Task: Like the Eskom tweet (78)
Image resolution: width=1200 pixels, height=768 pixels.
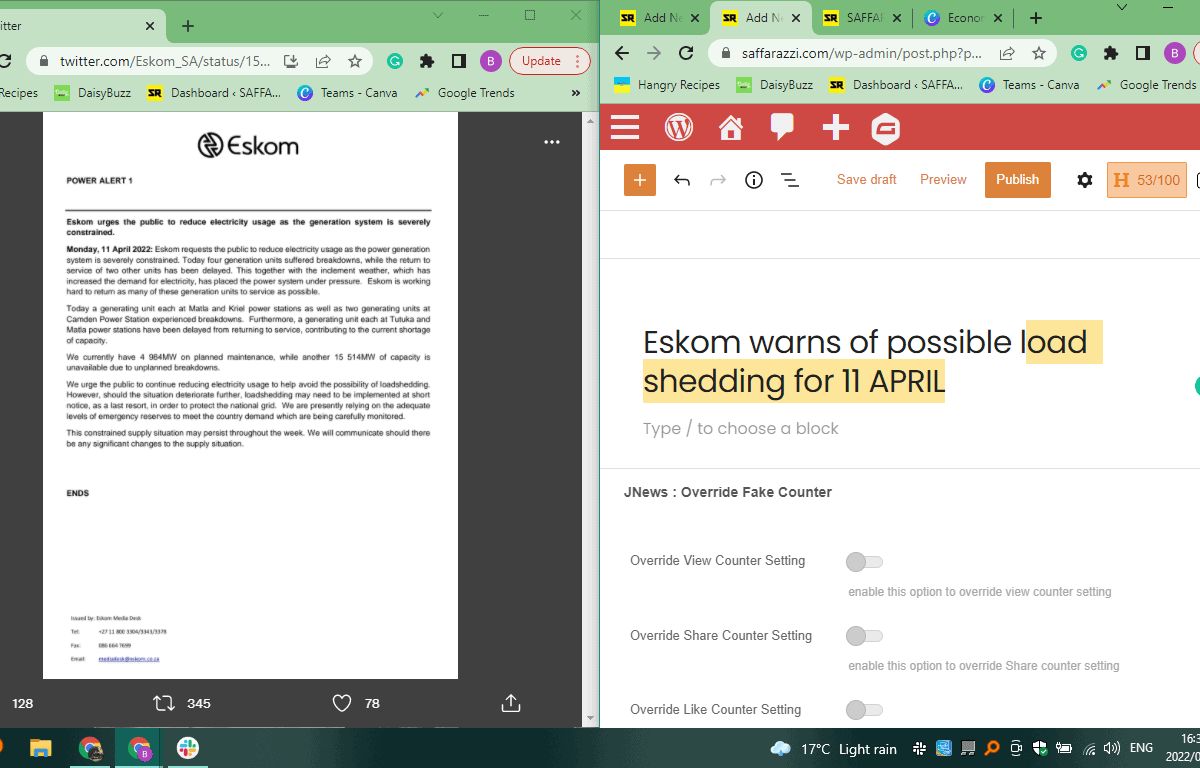Action: point(356,704)
